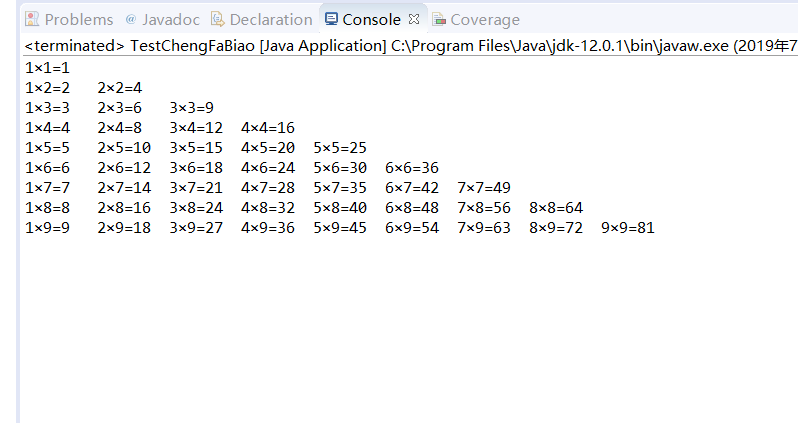
Task: Click the Declaration view icon
Action: tap(218, 19)
